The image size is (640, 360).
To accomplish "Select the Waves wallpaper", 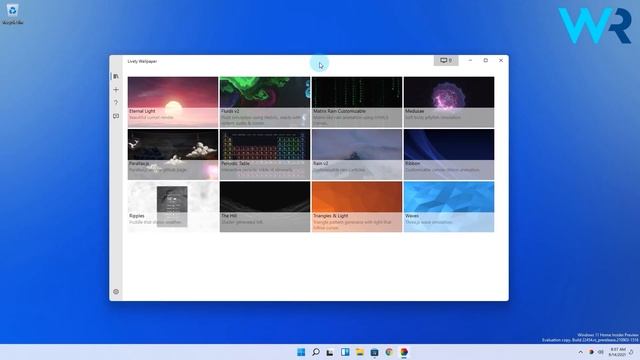I will 449,207.
